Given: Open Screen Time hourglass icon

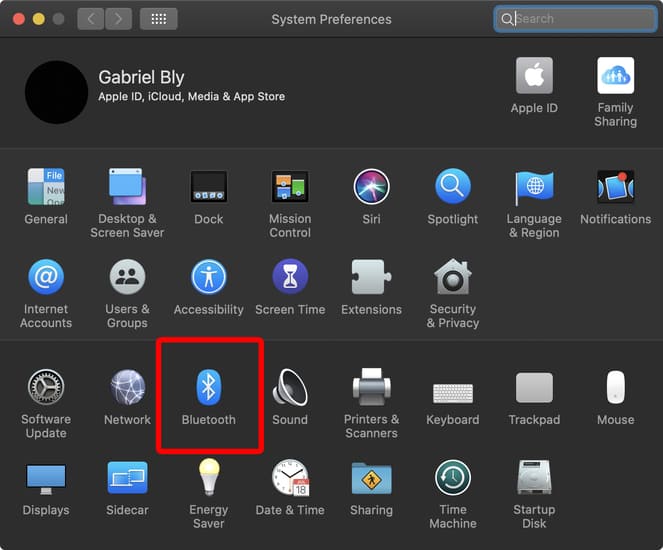Looking at the screenshot, I should coord(290,277).
